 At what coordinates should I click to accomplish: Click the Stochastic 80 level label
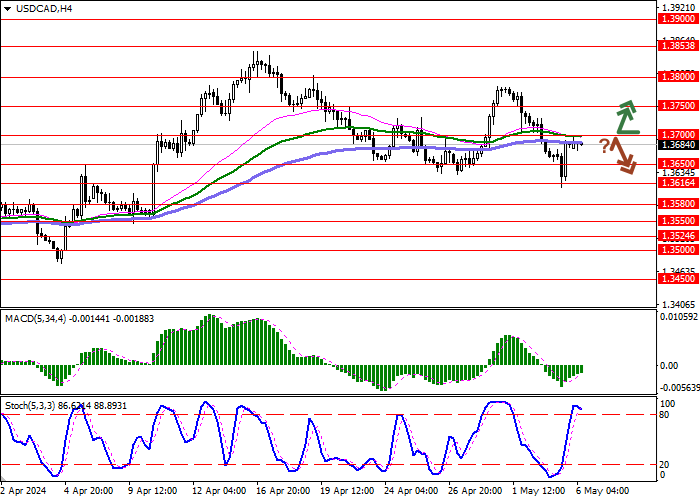665,415
